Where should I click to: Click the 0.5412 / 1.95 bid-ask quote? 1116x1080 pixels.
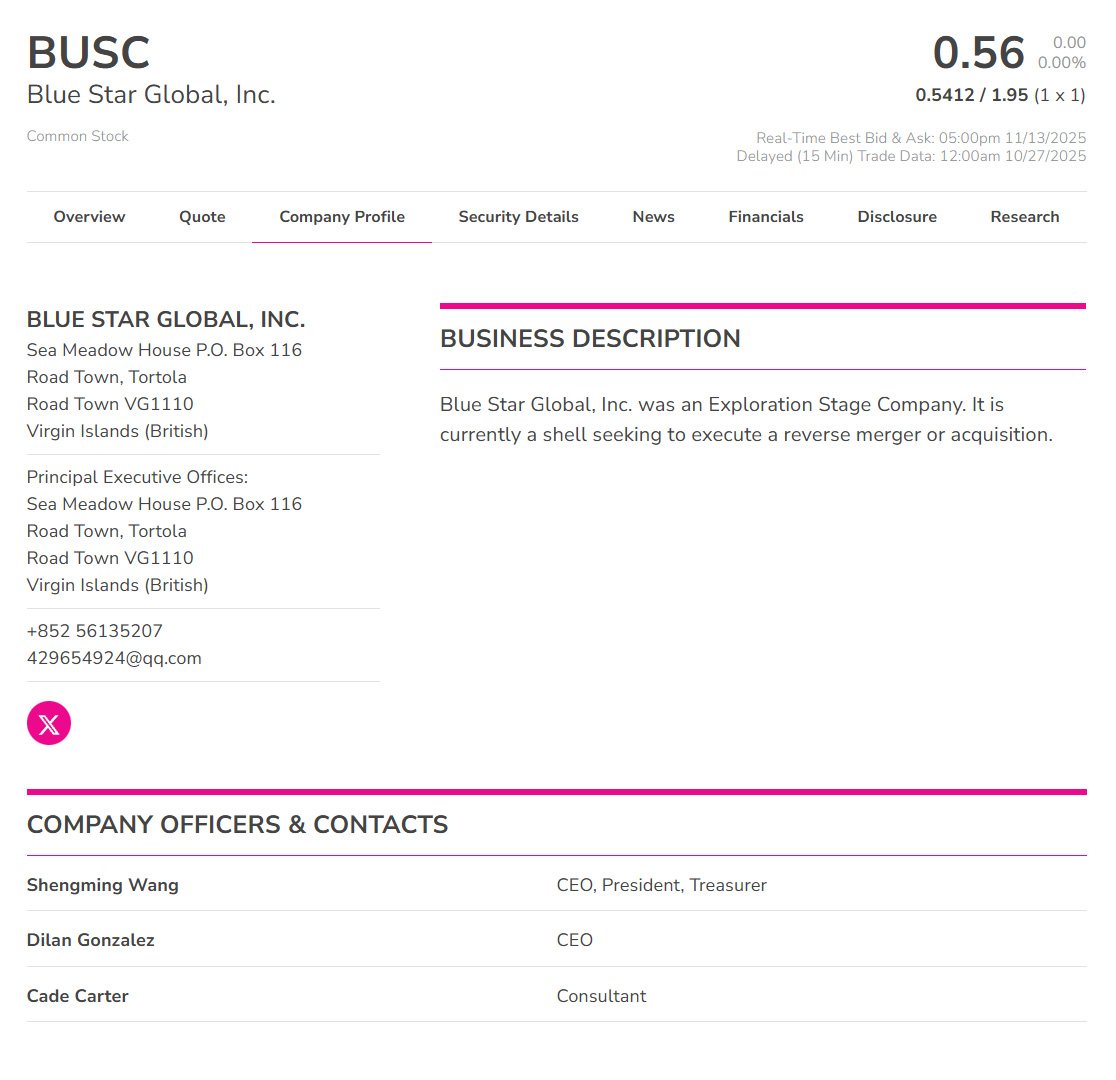[x=971, y=95]
